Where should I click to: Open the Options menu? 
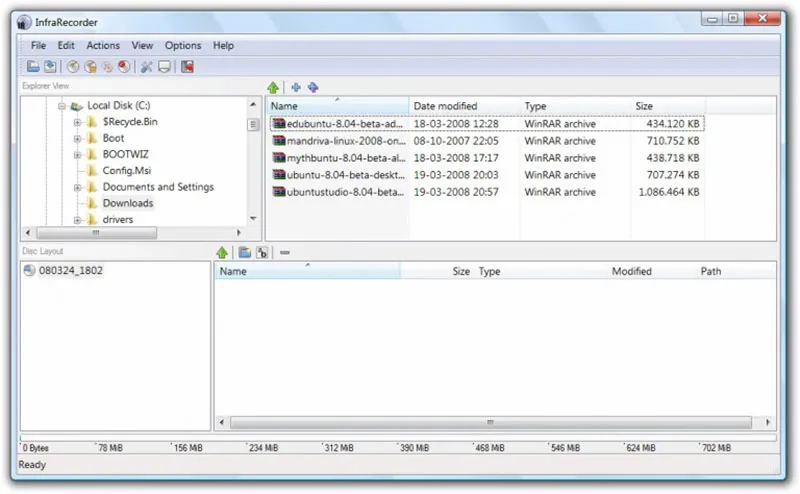[x=183, y=45]
